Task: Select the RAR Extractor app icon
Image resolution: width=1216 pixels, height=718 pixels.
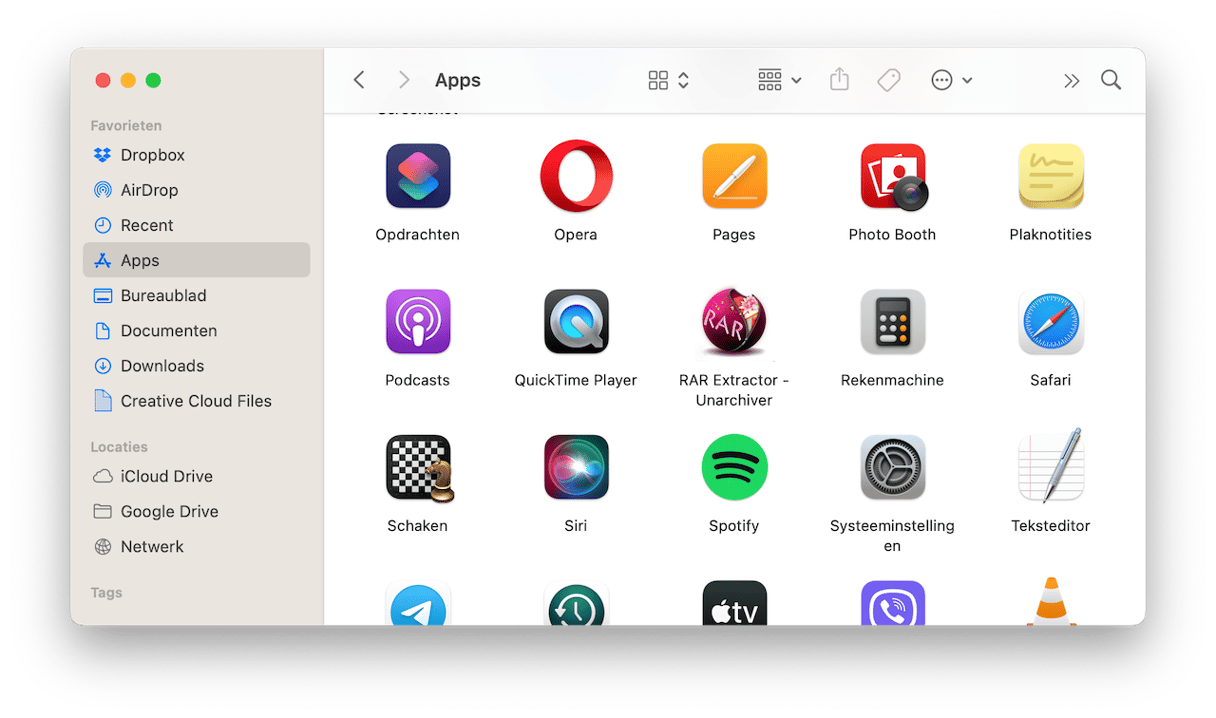Action: point(734,322)
